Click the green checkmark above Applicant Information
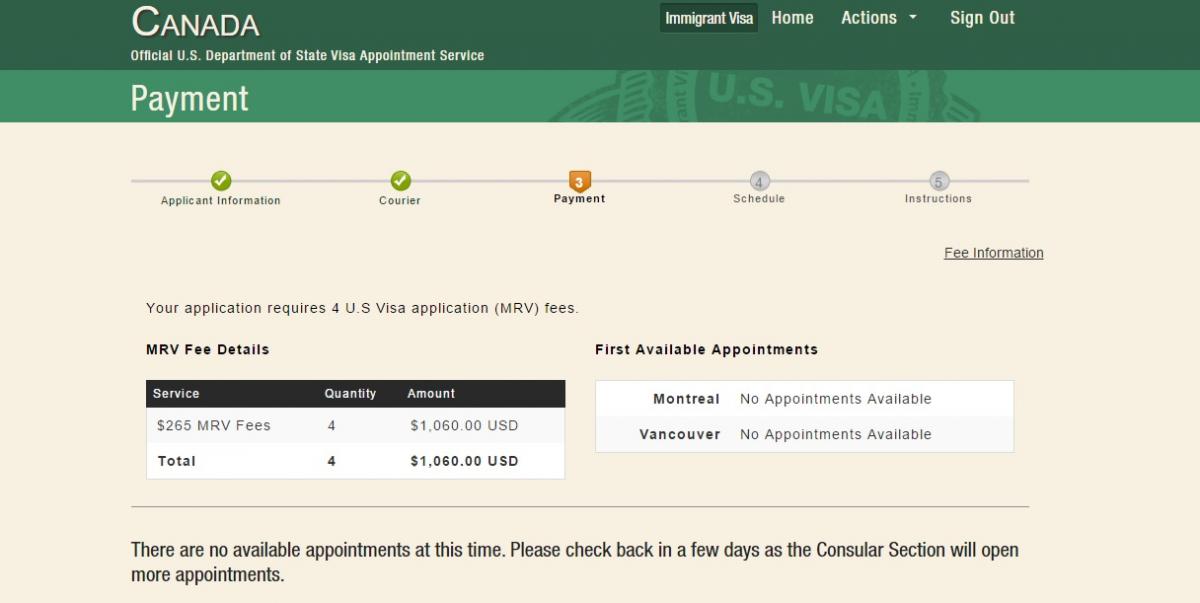The height and width of the screenshot is (603, 1200). tap(221, 181)
